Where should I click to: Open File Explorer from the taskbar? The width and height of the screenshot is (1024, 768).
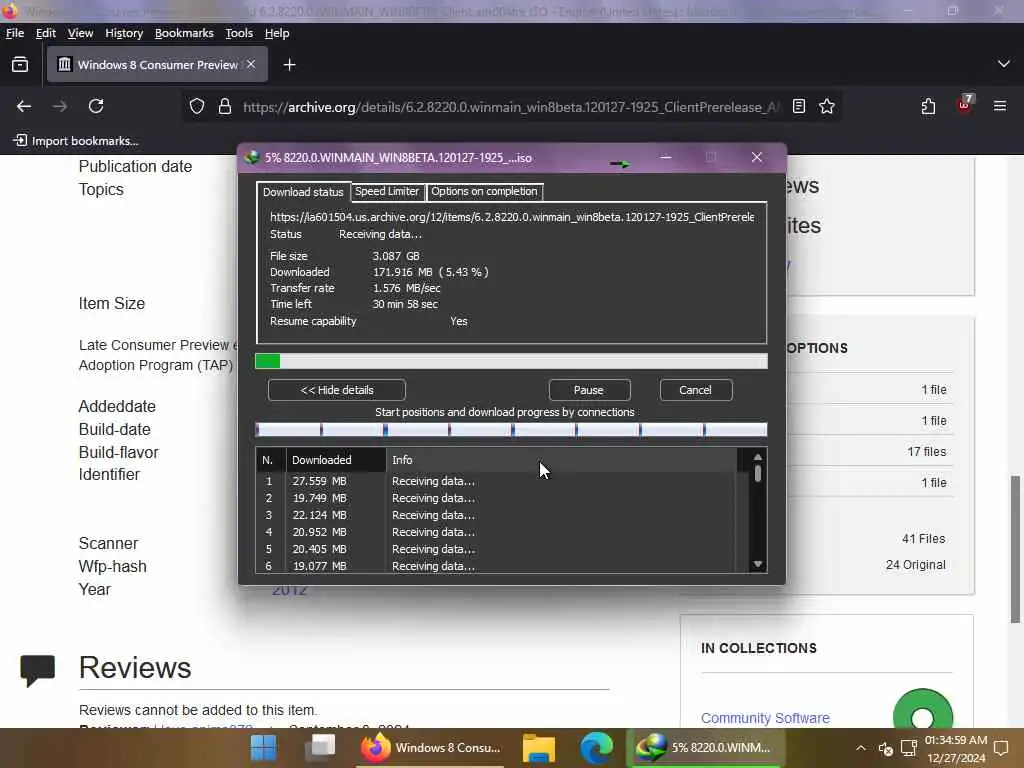(x=539, y=748)
